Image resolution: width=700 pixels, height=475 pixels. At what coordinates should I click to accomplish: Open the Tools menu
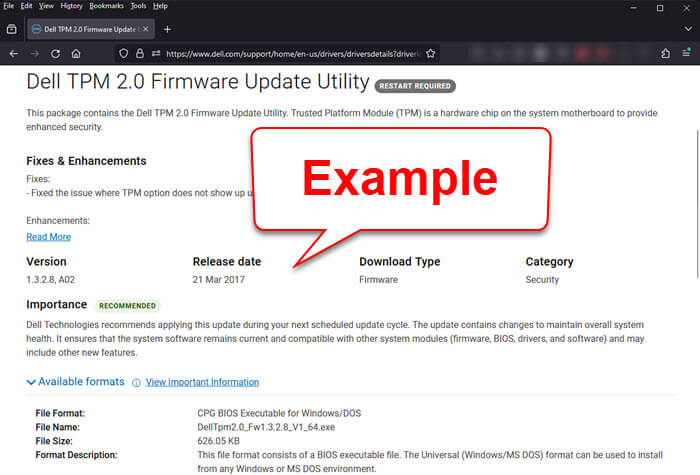(138, 6)
